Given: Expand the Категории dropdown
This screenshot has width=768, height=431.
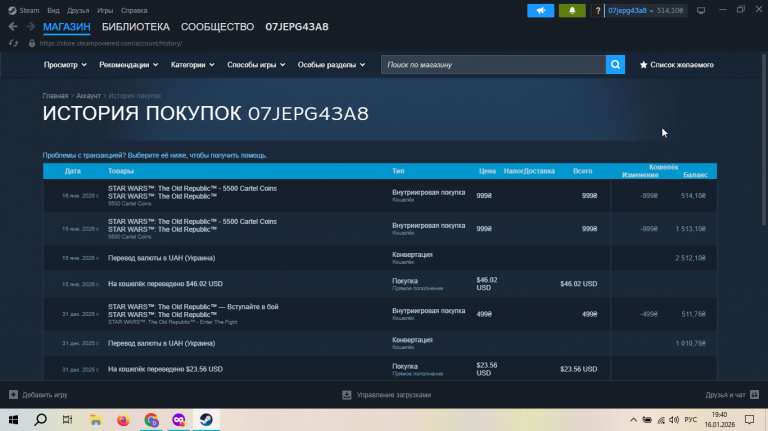Looking at the screenshot, I should click(x=192, y=65).
